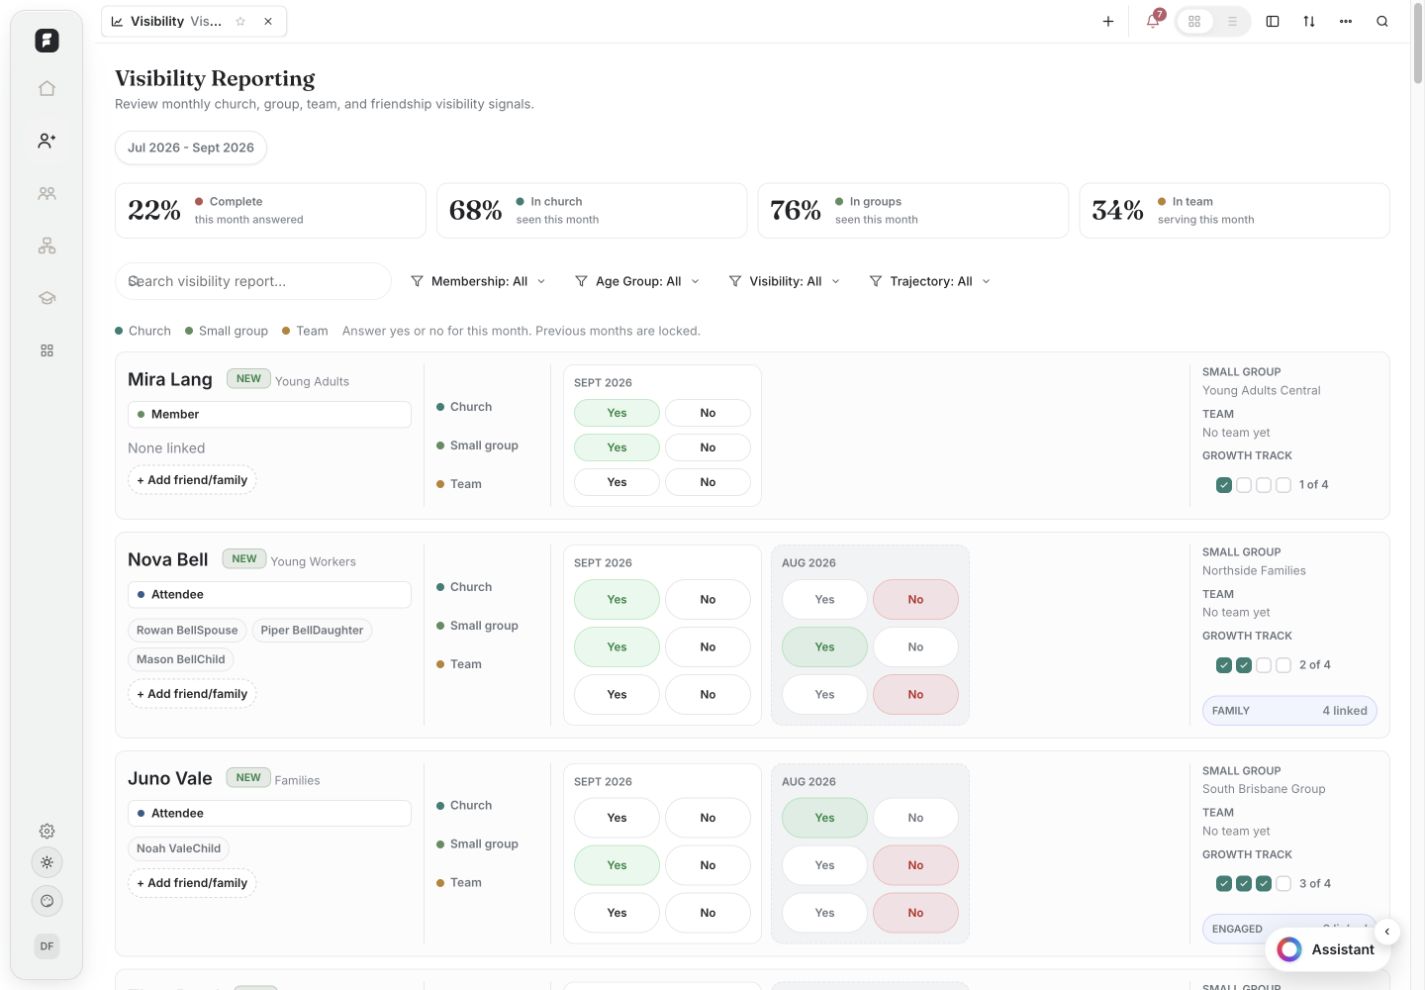This screenshot has width=1425, height=990.
Task: Open the DF user avatar
Action: (46, 946)
